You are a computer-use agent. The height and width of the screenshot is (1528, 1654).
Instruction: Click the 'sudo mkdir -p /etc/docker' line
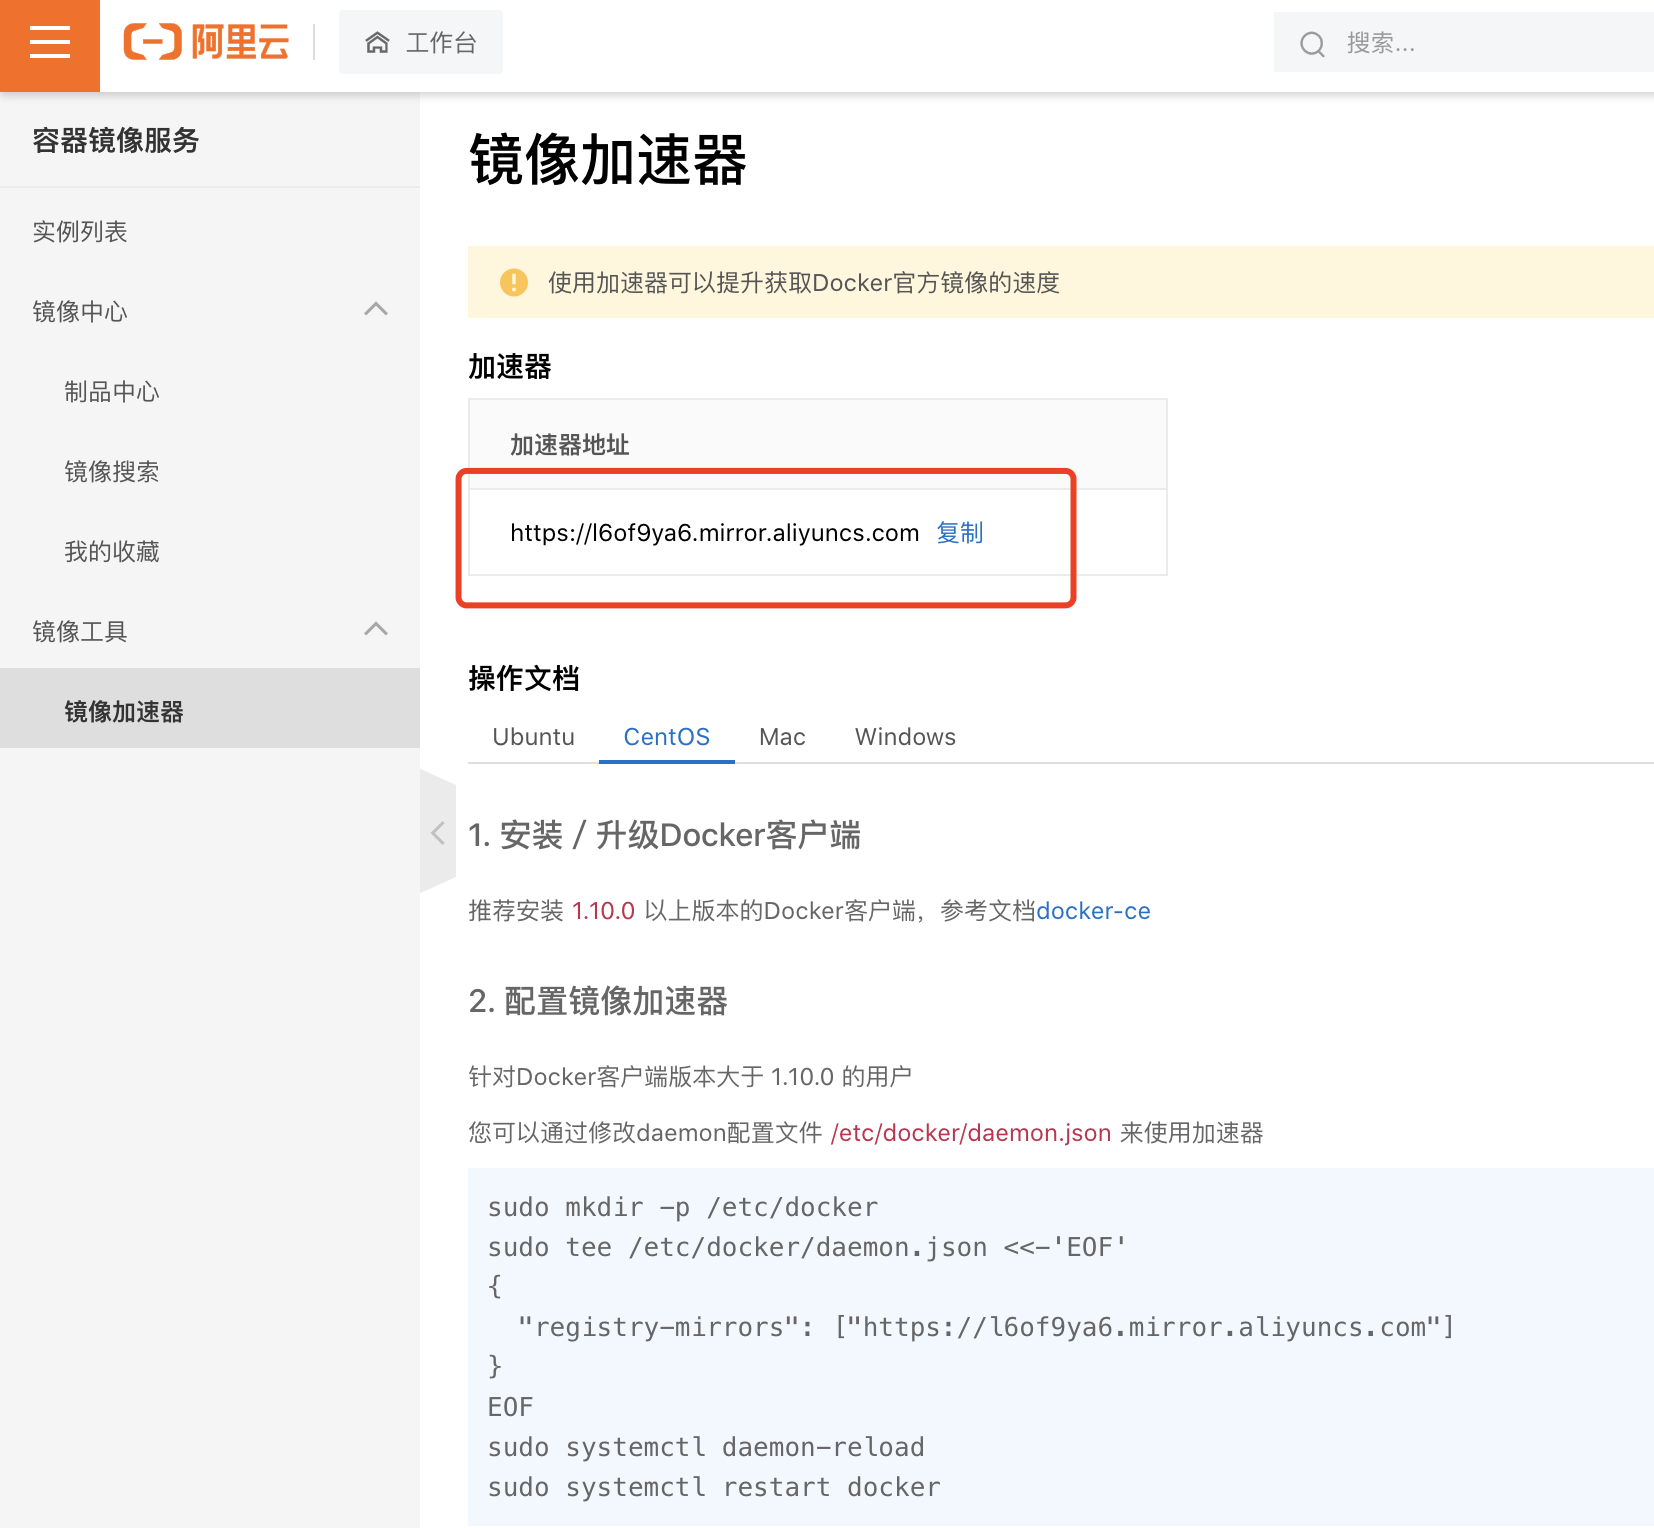[x=683, y=1207]
